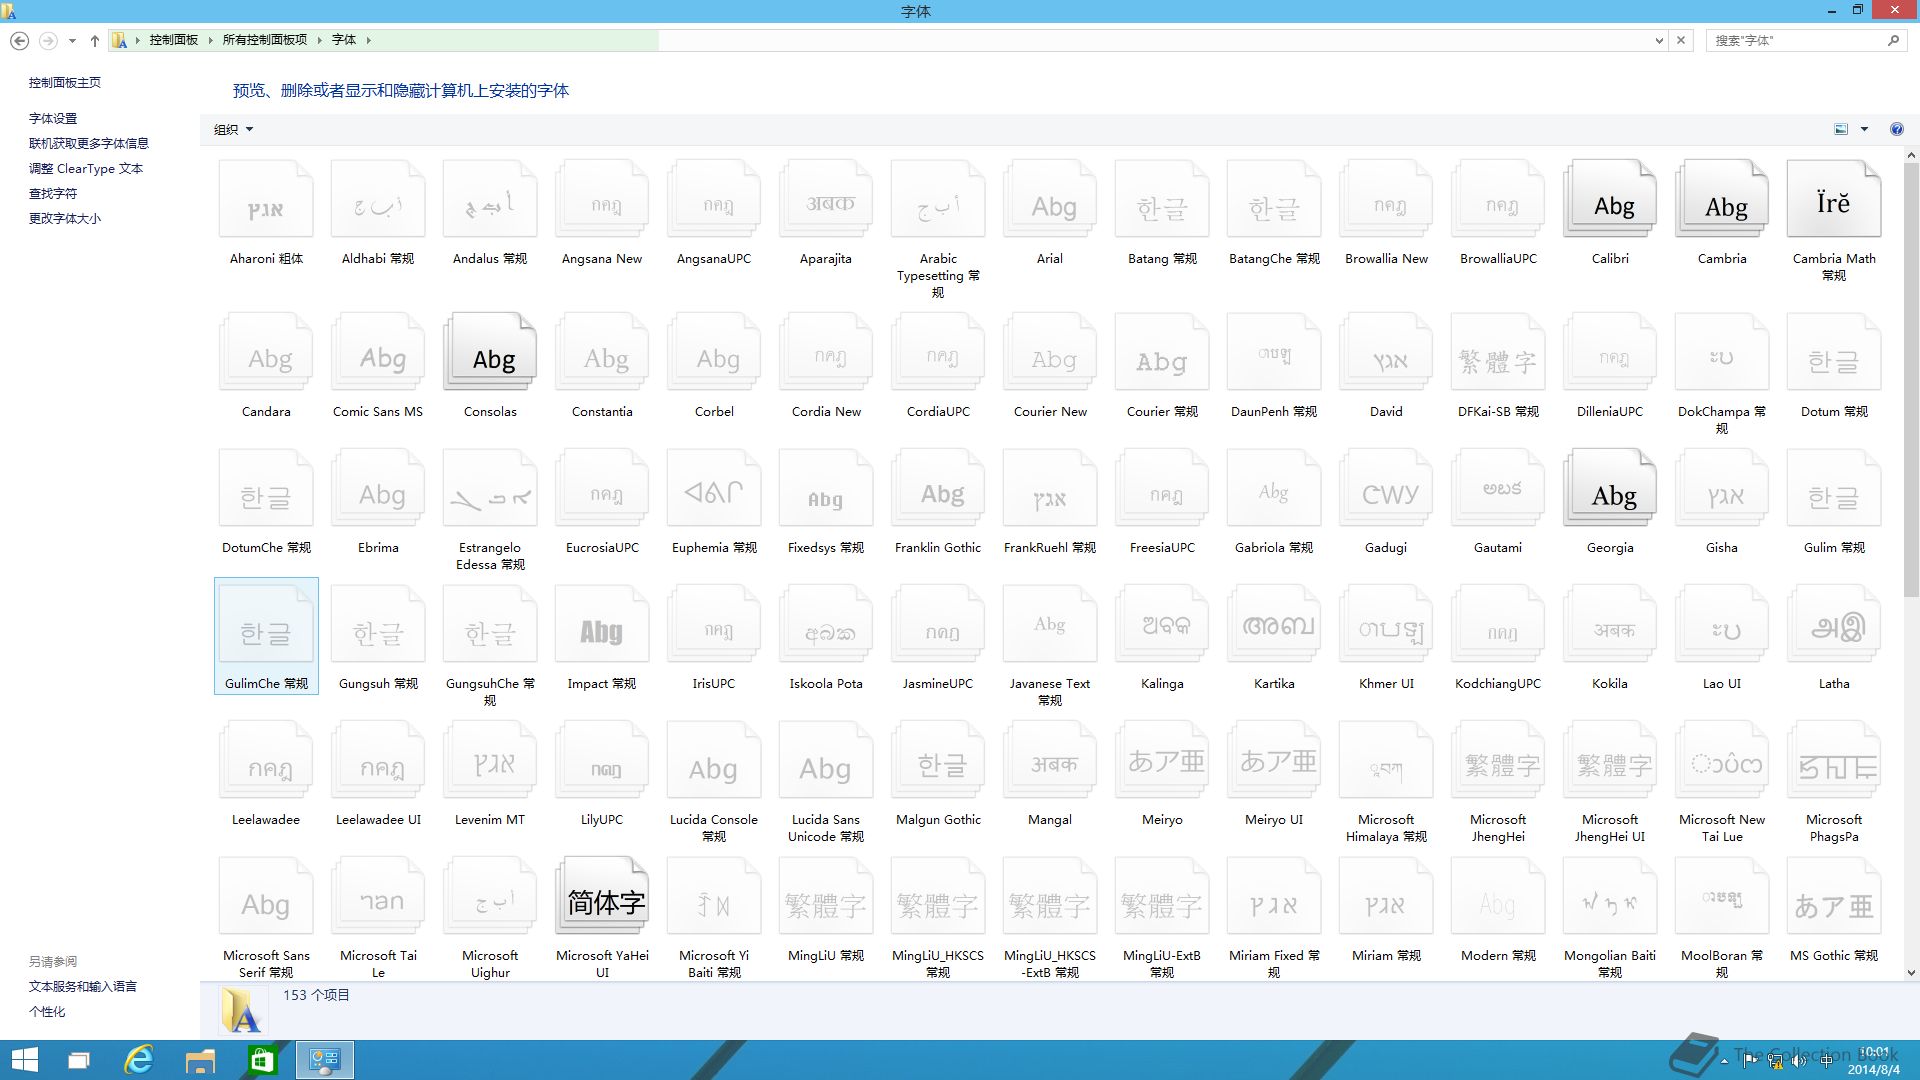Click the vertical scrollbar down arrow
Image resolution: width=1920 pixels, height=1080 pixels.
tap(1911, 972)
